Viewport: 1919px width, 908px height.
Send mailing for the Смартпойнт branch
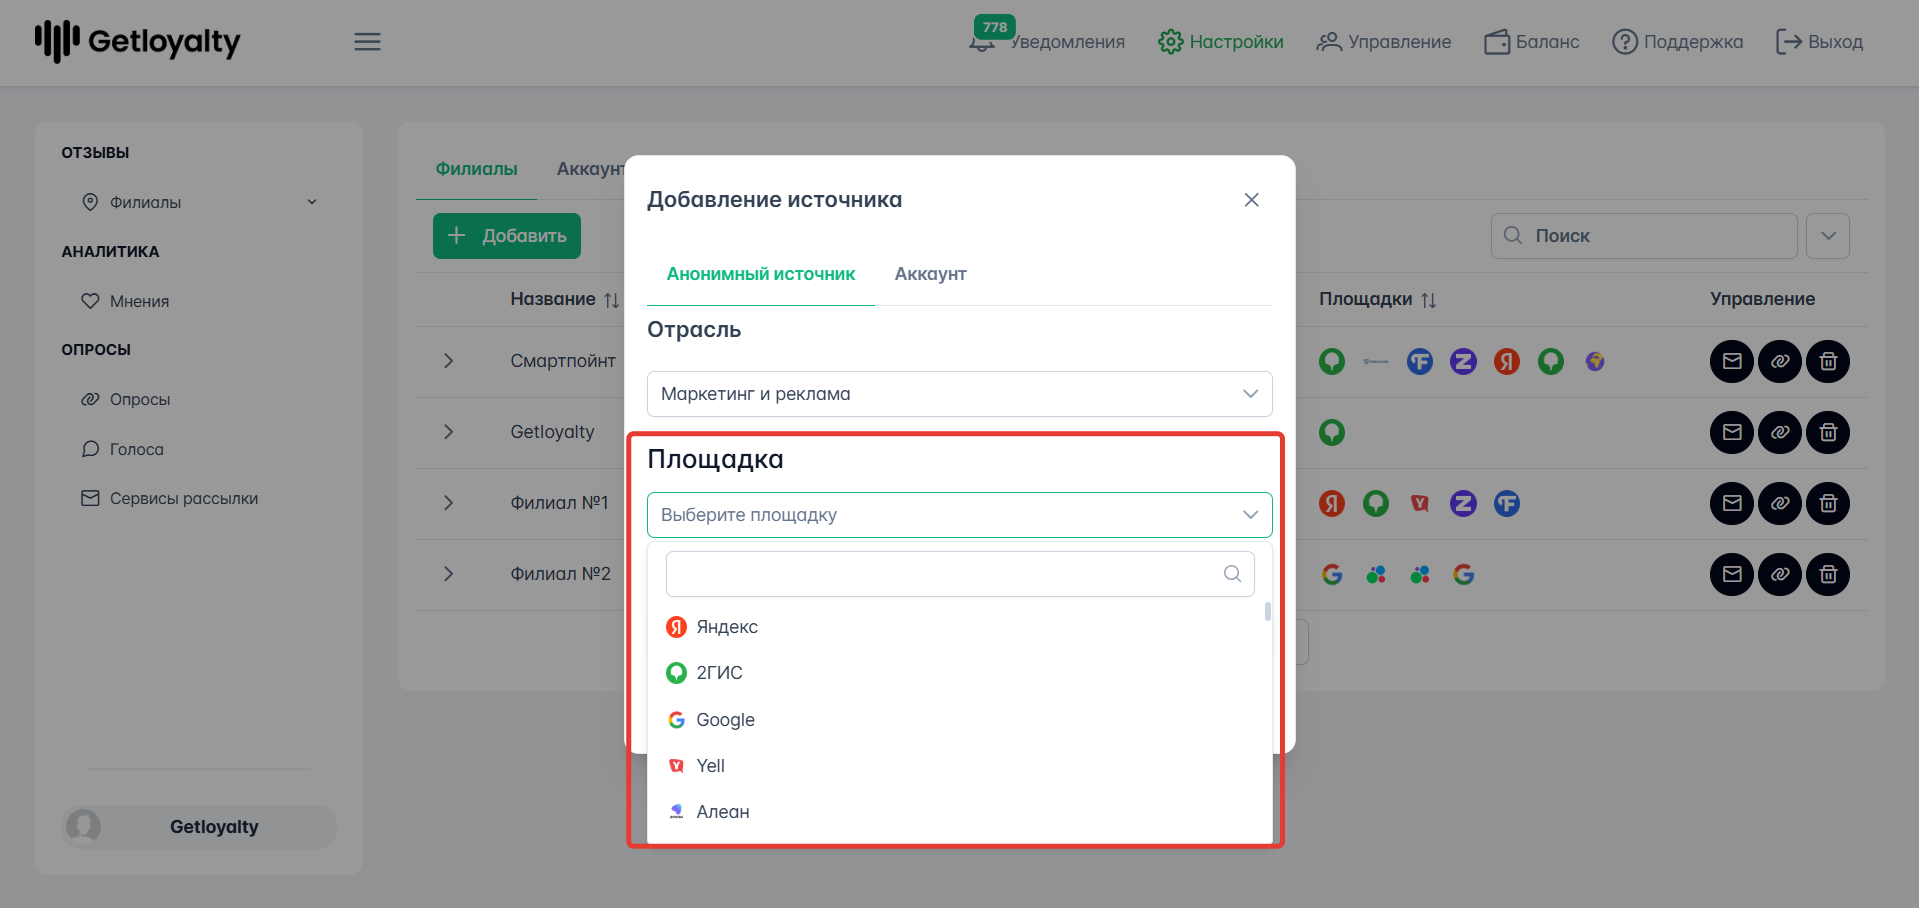pyautogui.click(x=1732, y=361)
